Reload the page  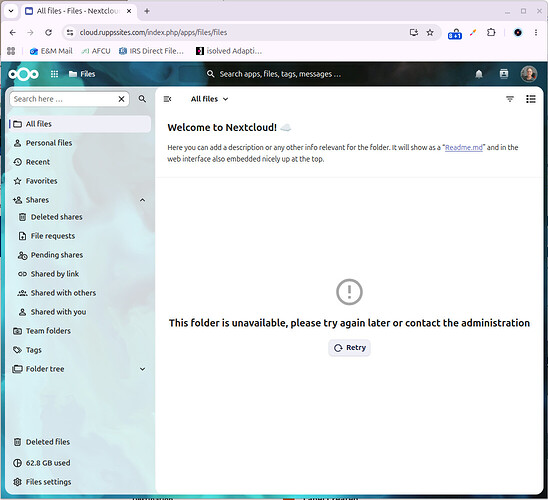click(x=48, y=32)
